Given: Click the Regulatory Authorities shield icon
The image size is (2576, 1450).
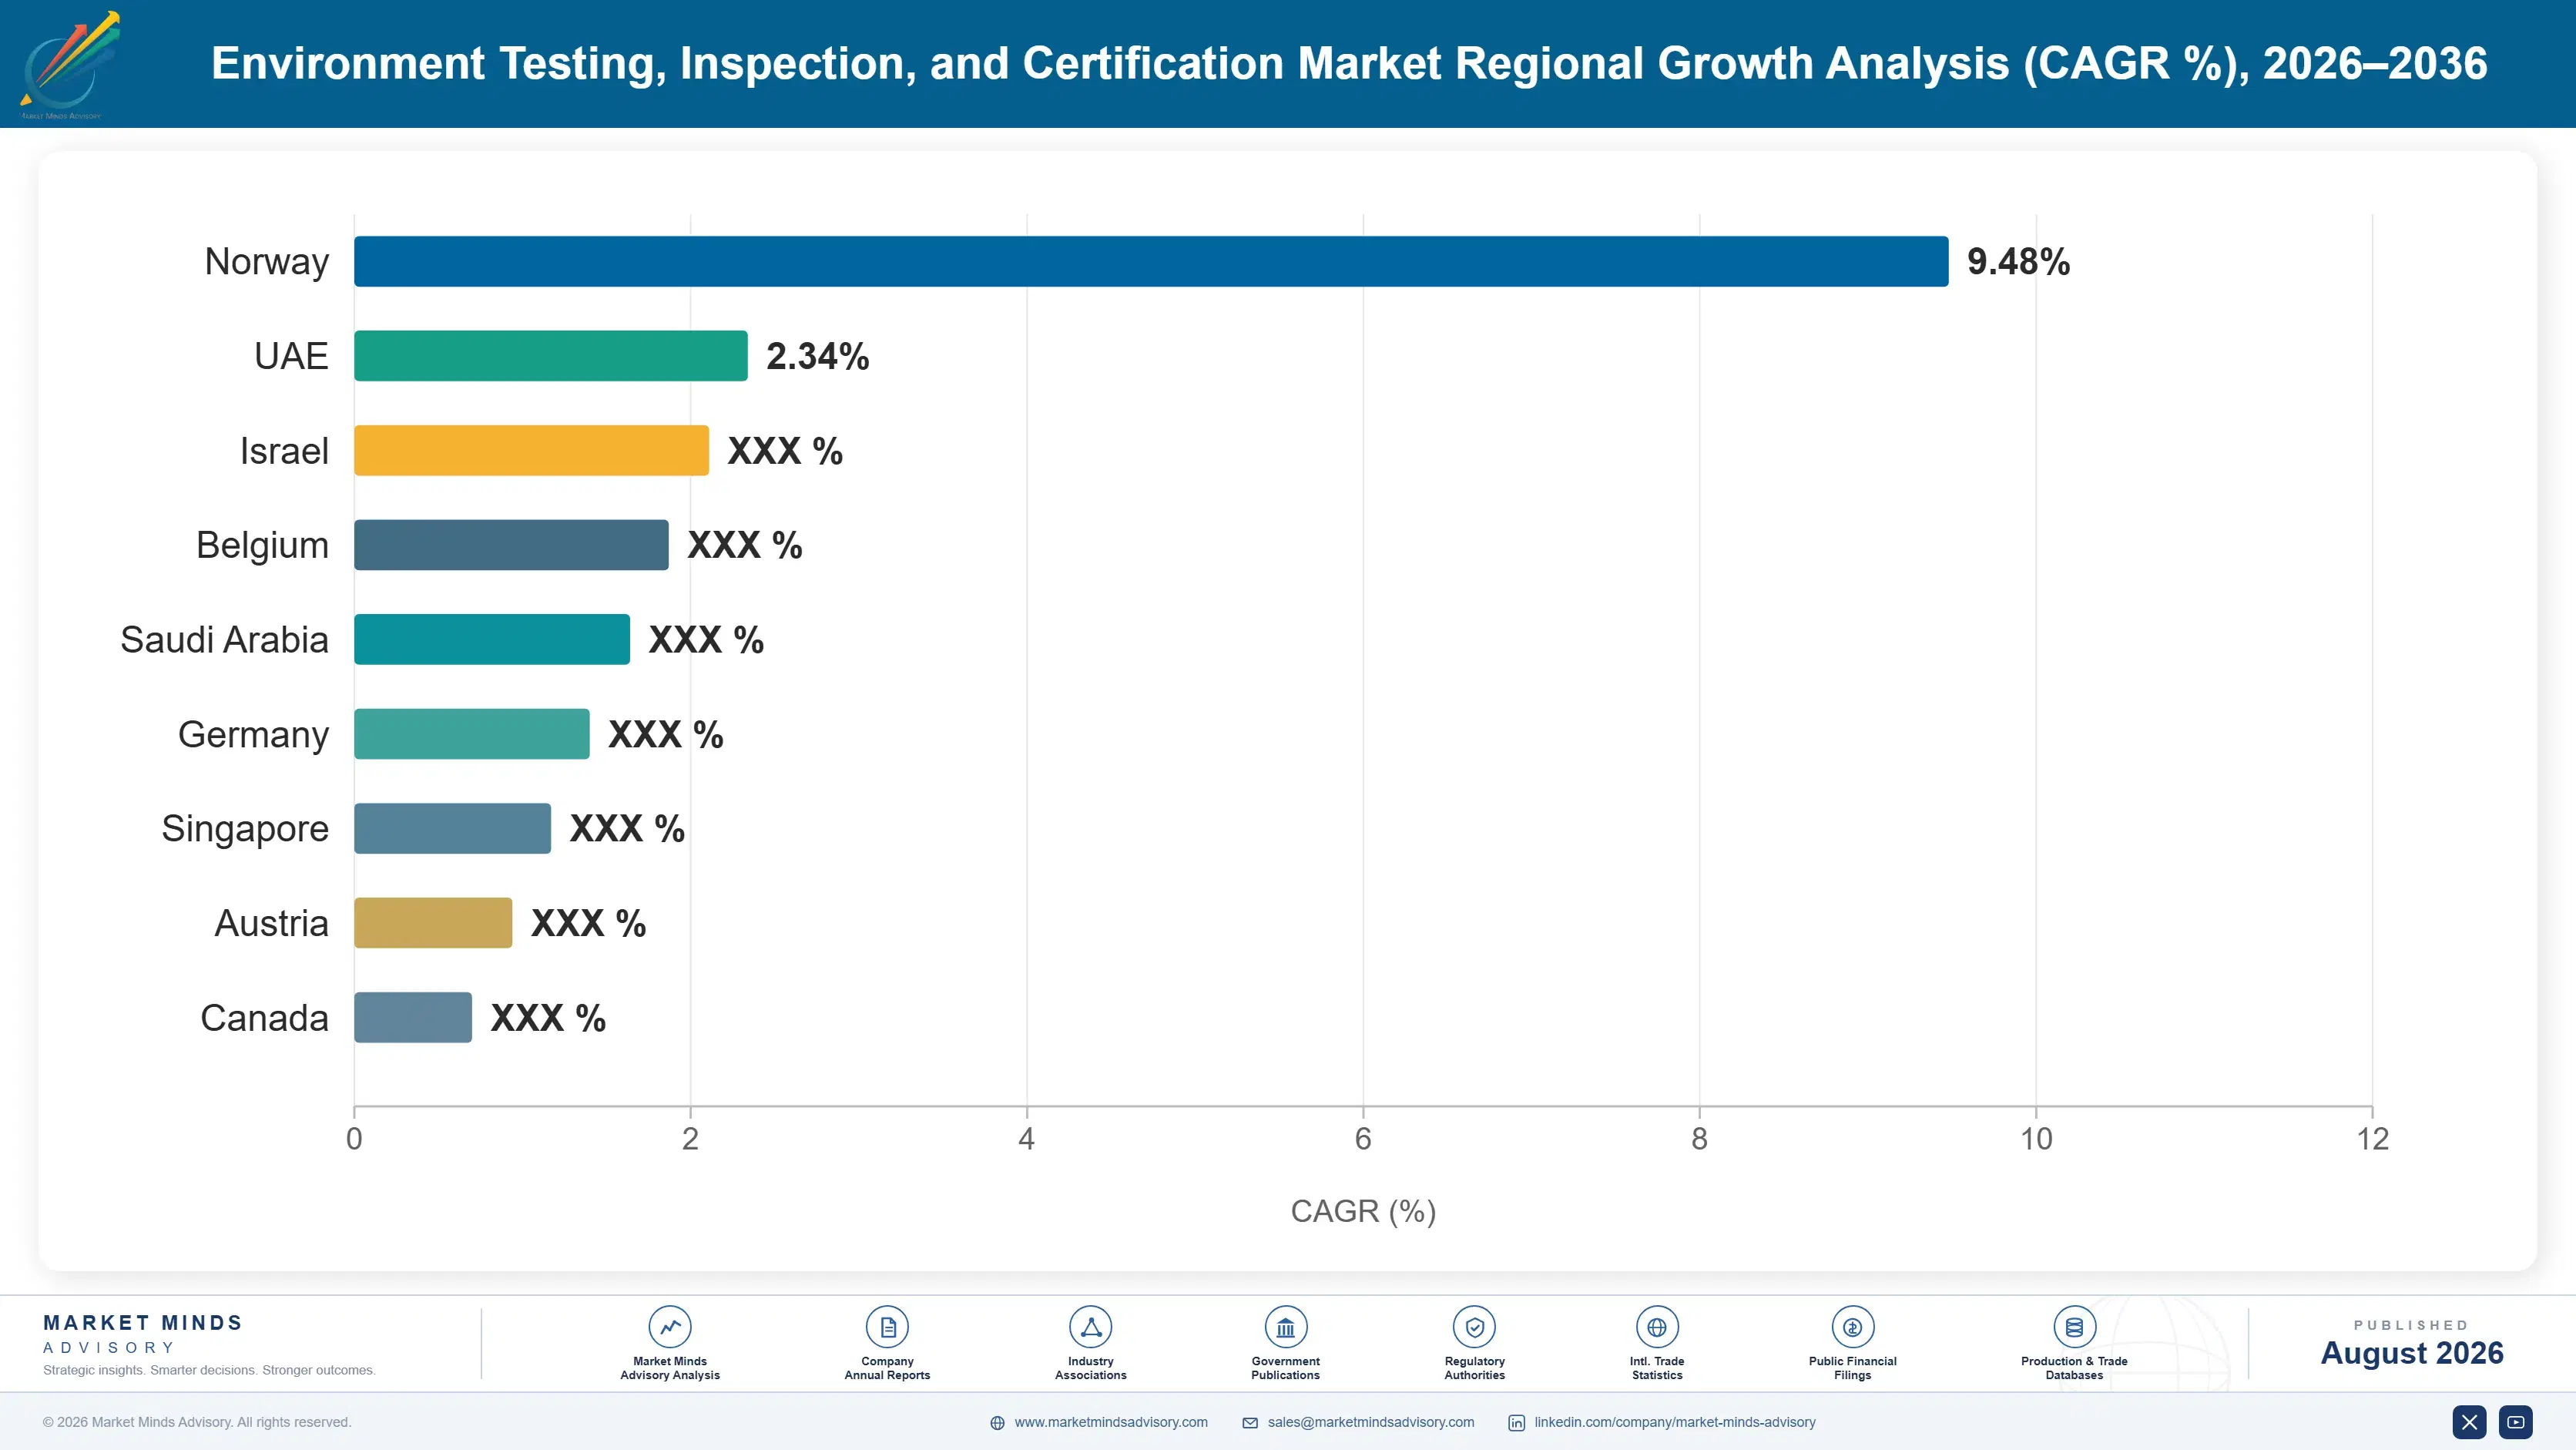Looking at the screenshot, I should (1474, 1327).
